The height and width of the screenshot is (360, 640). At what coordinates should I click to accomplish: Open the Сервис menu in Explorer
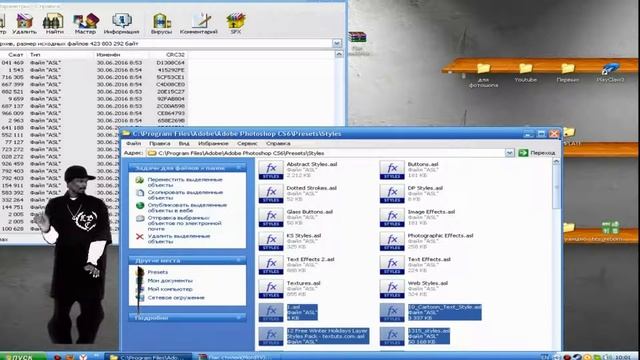pyautogui.click(x=247, y=143)
